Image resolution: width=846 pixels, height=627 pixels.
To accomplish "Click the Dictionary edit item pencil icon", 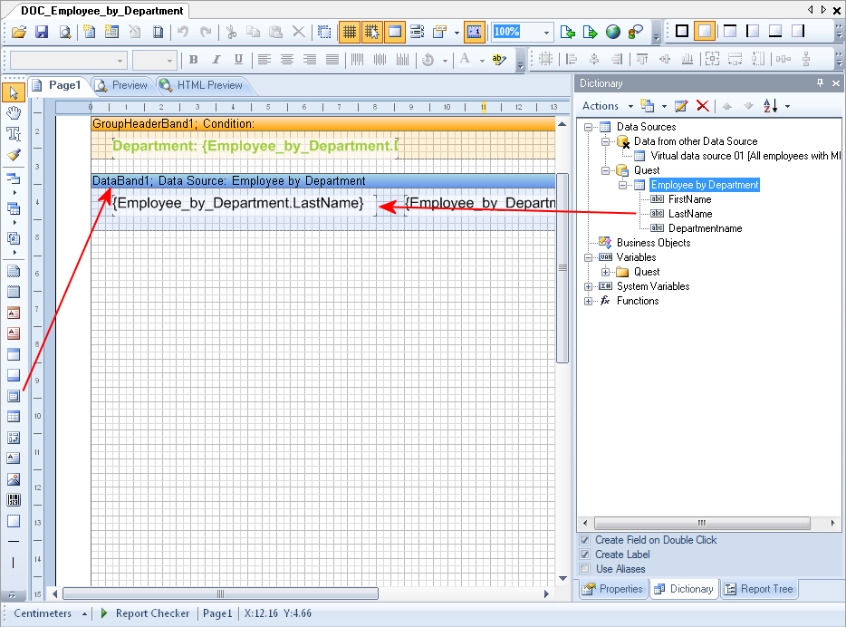I will pyautogui.click(x=681, y=106).
